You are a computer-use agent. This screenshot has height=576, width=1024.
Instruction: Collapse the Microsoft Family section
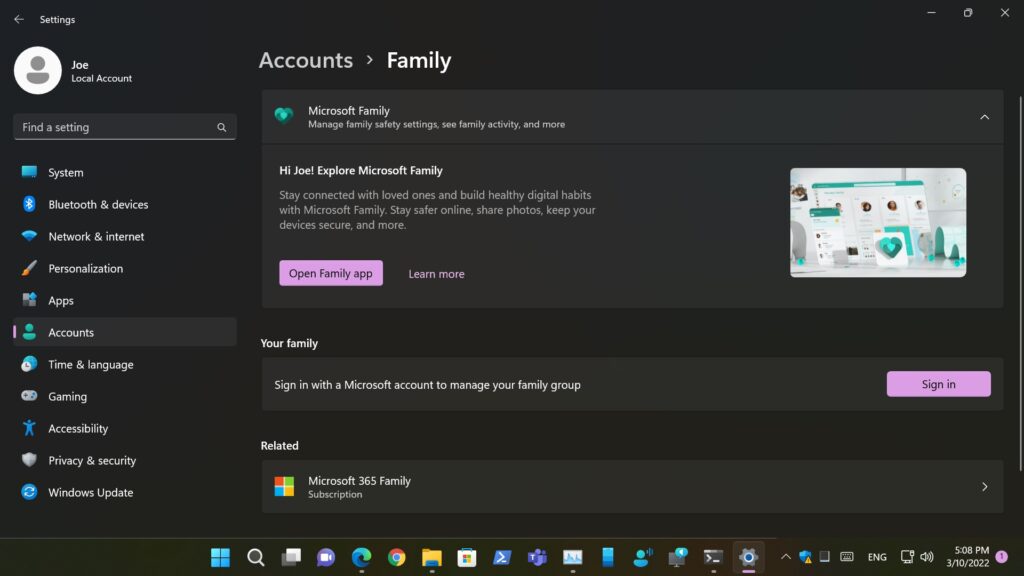[984, 117]
